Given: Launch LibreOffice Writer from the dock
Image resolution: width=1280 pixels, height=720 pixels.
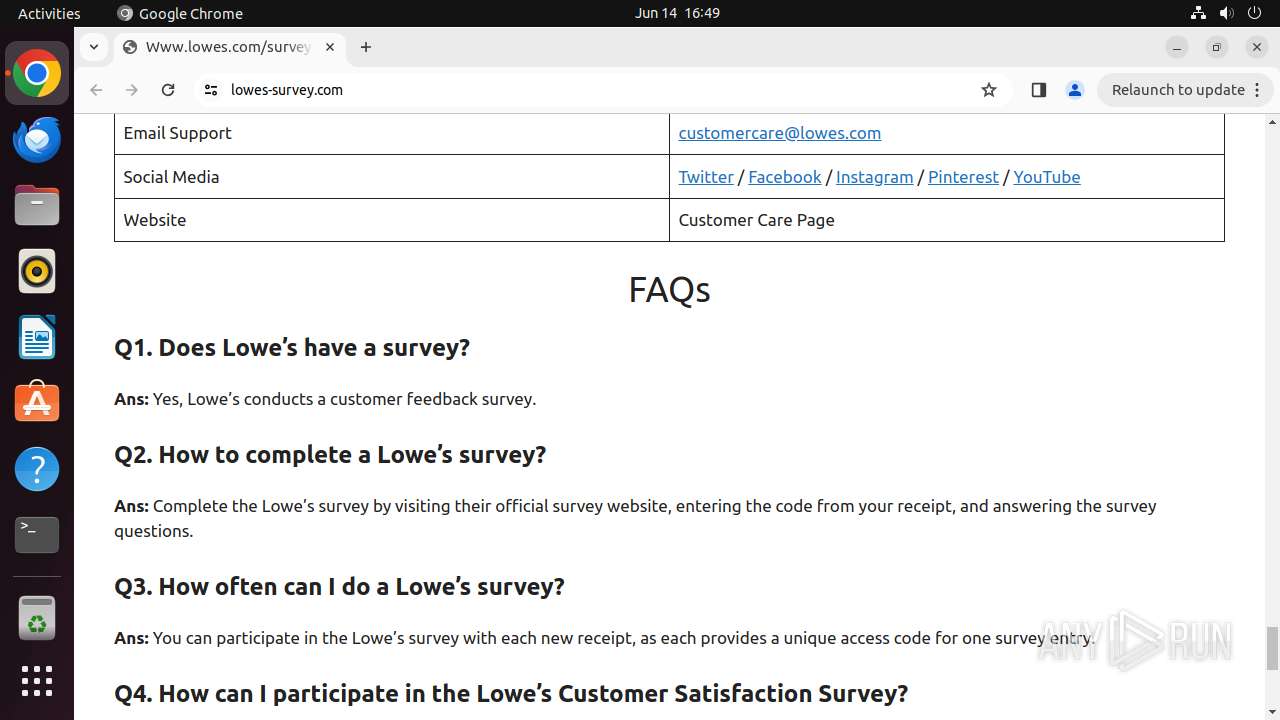Looking at the screenshot, I should point(37,337).
